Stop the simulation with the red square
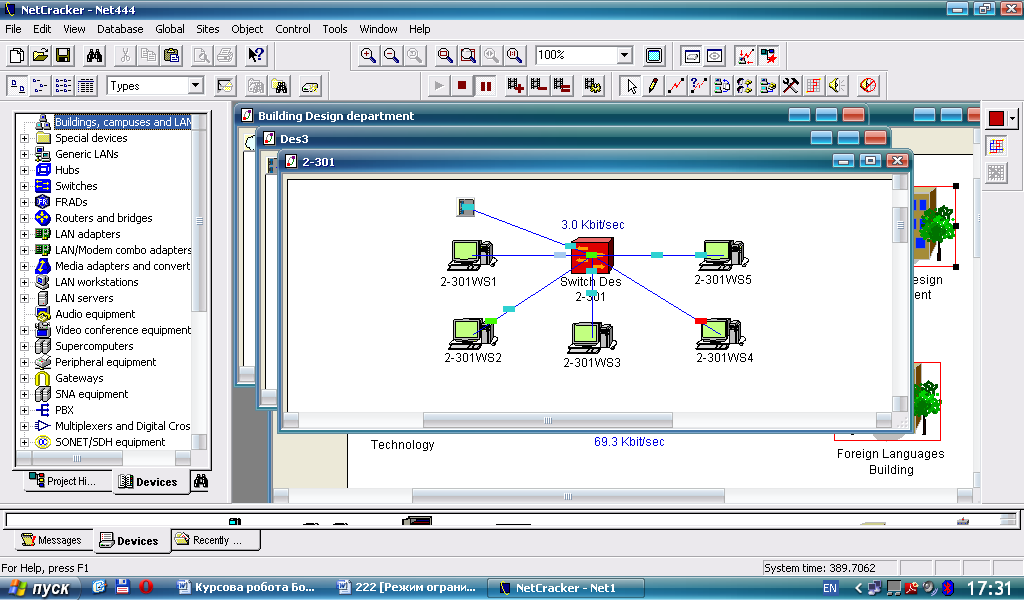The image size is (1024, 600). (462, 86)
